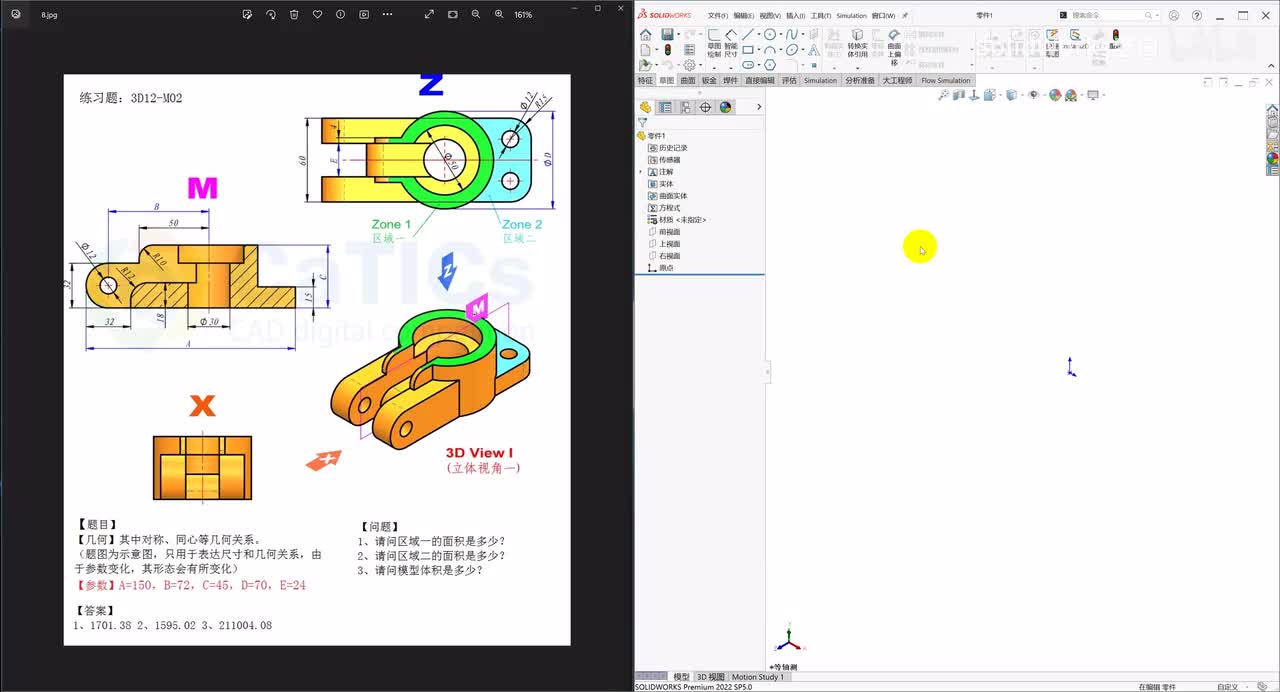Open the FeatureManager design tree tab
The image size is (1280, 692).
[646, 107]
